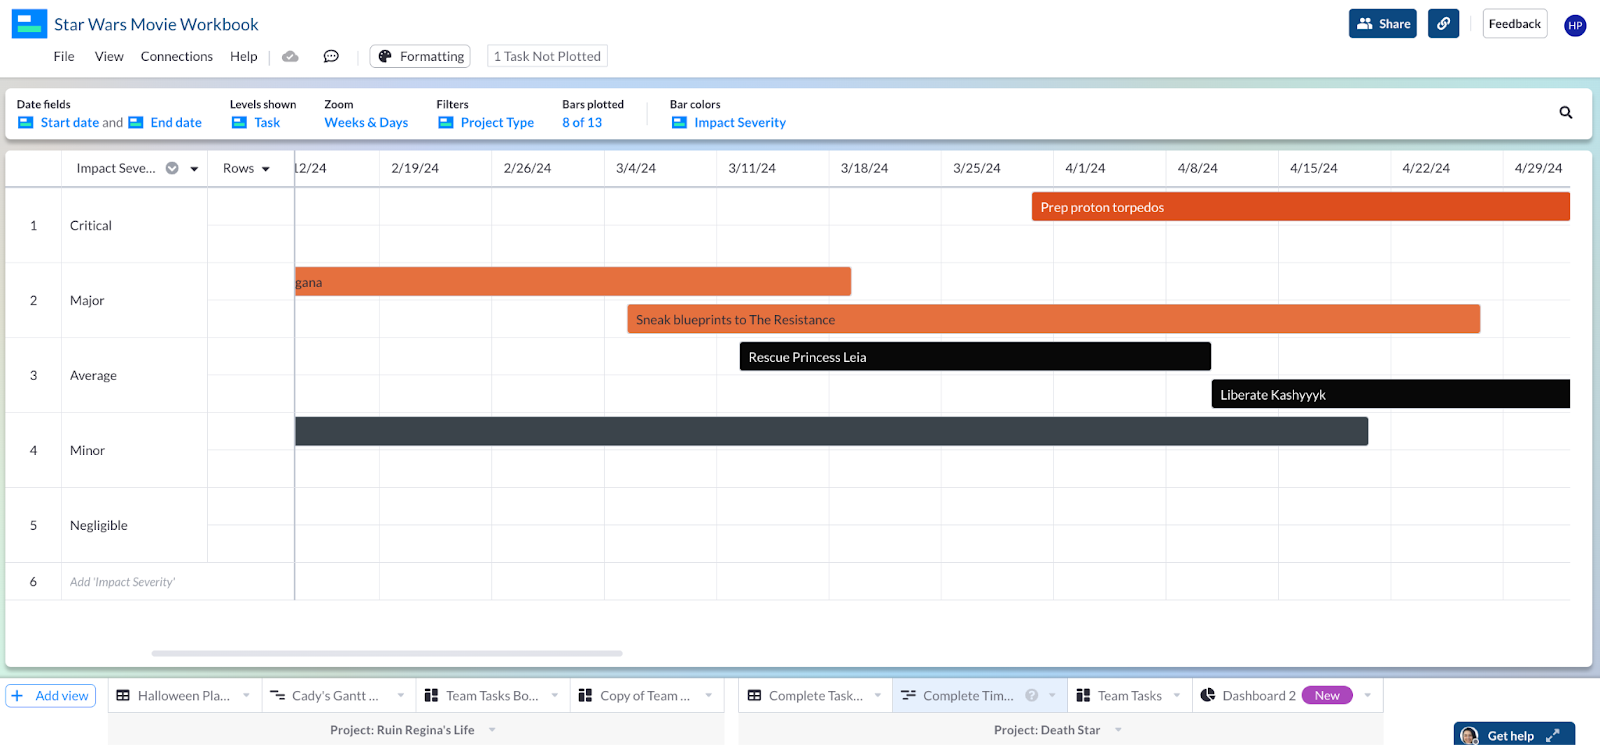Click the 3/18/24 date column header
The image size is (1600, 745).
pos(865,169)
